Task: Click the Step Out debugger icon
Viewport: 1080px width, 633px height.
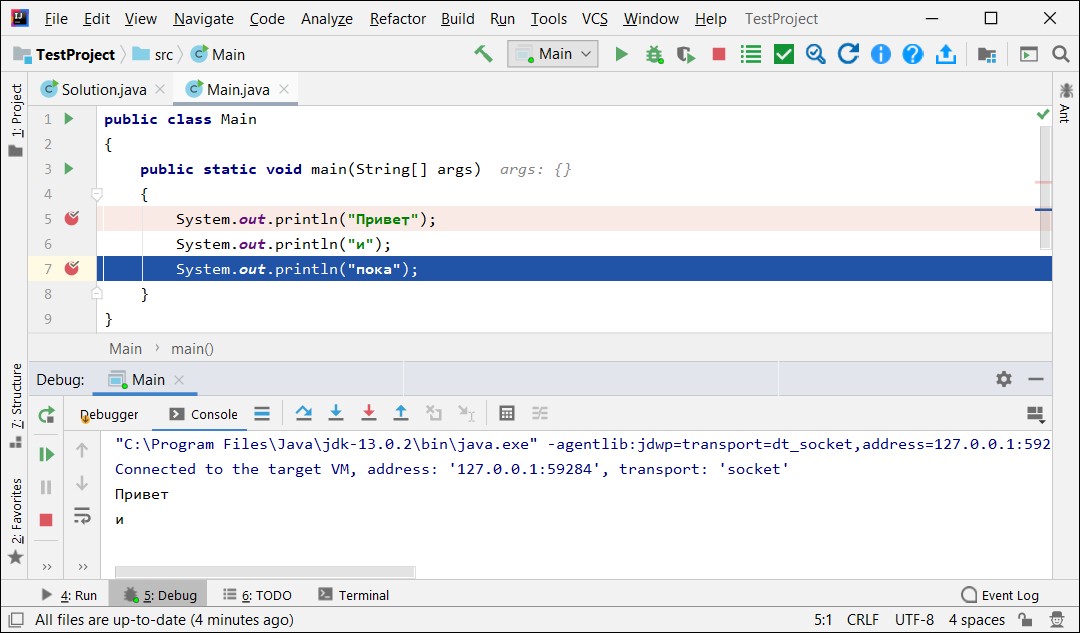Action: [x=401, y=413]
